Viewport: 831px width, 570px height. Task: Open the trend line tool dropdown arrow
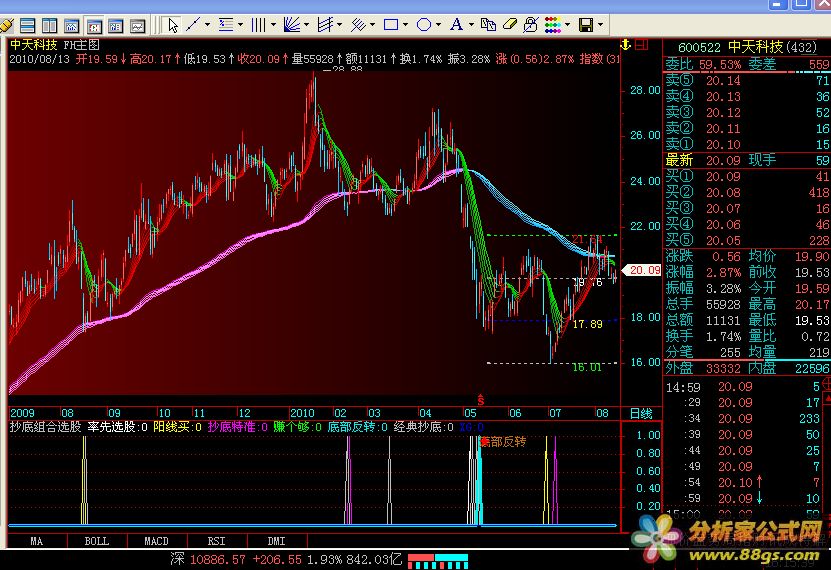[x=207, y=25]
